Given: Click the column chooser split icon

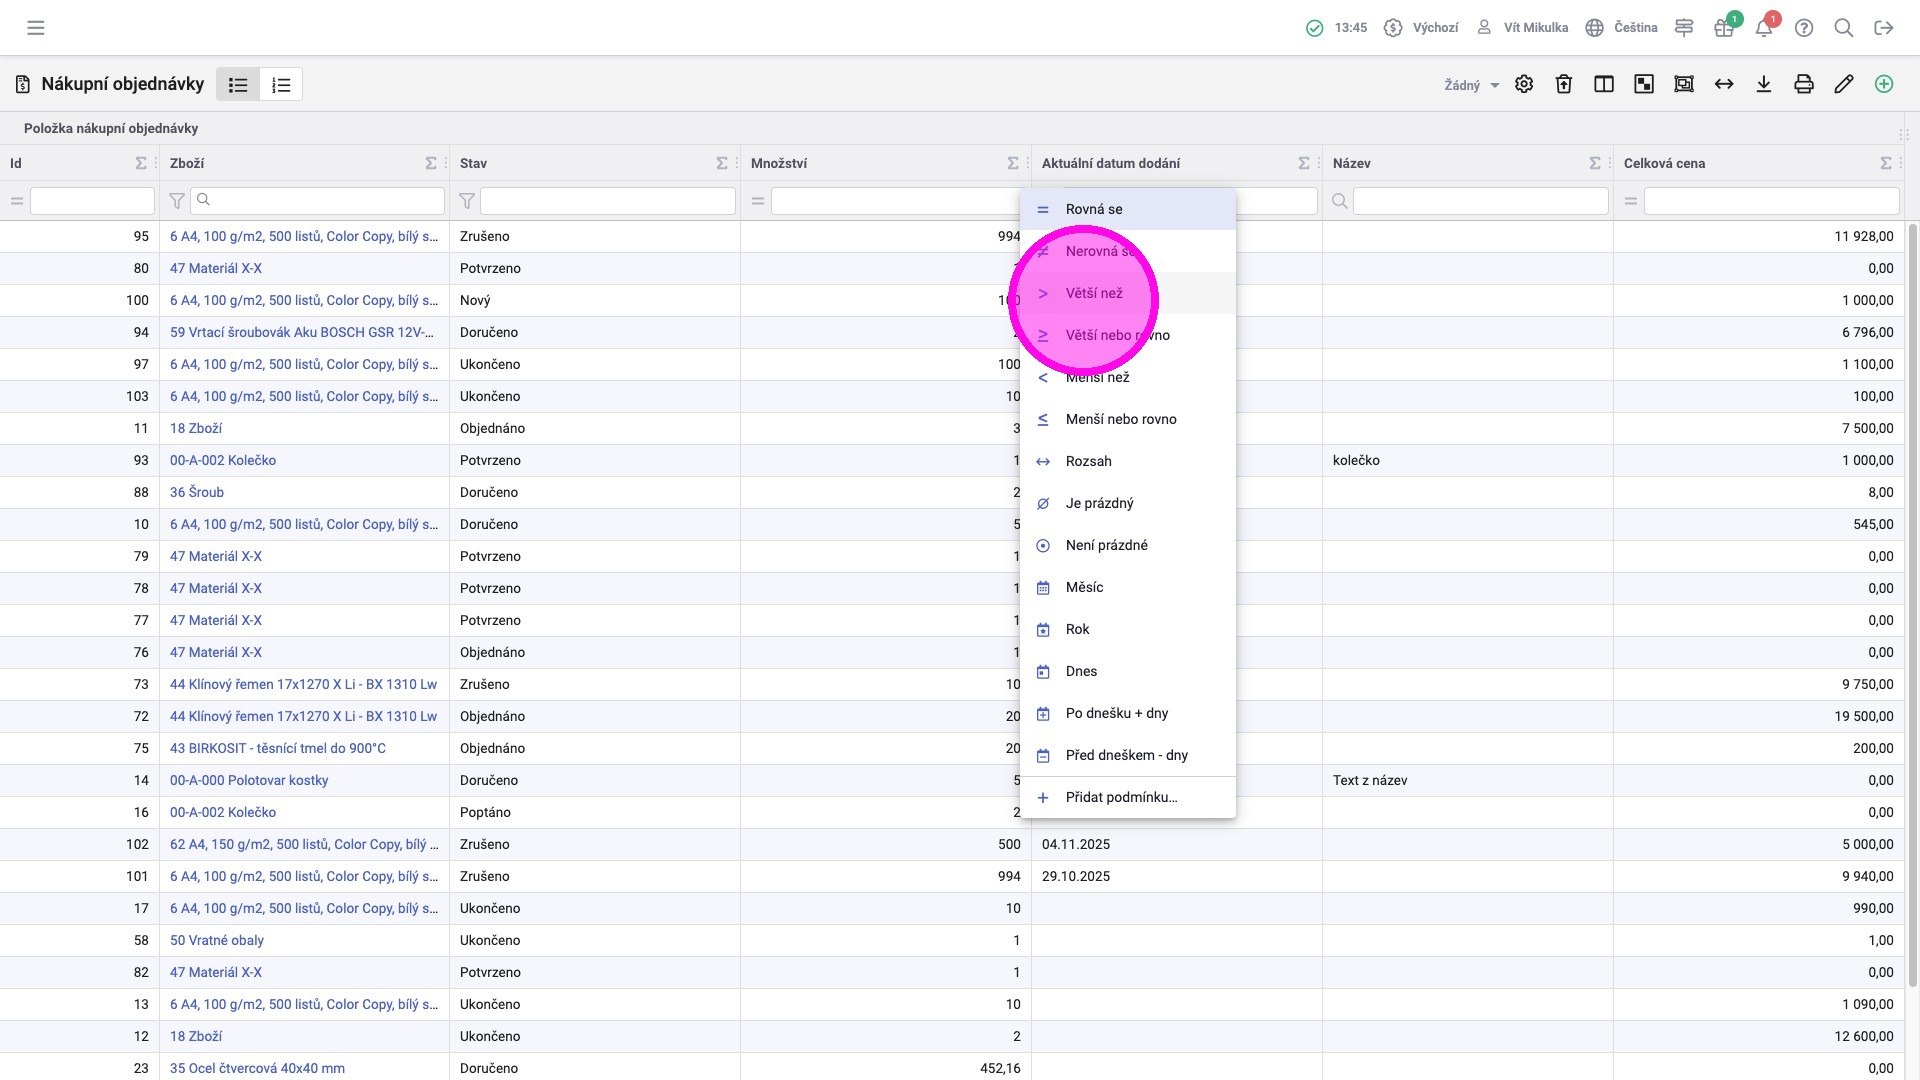Looking at the screenshot, I should click(1604, 85).
